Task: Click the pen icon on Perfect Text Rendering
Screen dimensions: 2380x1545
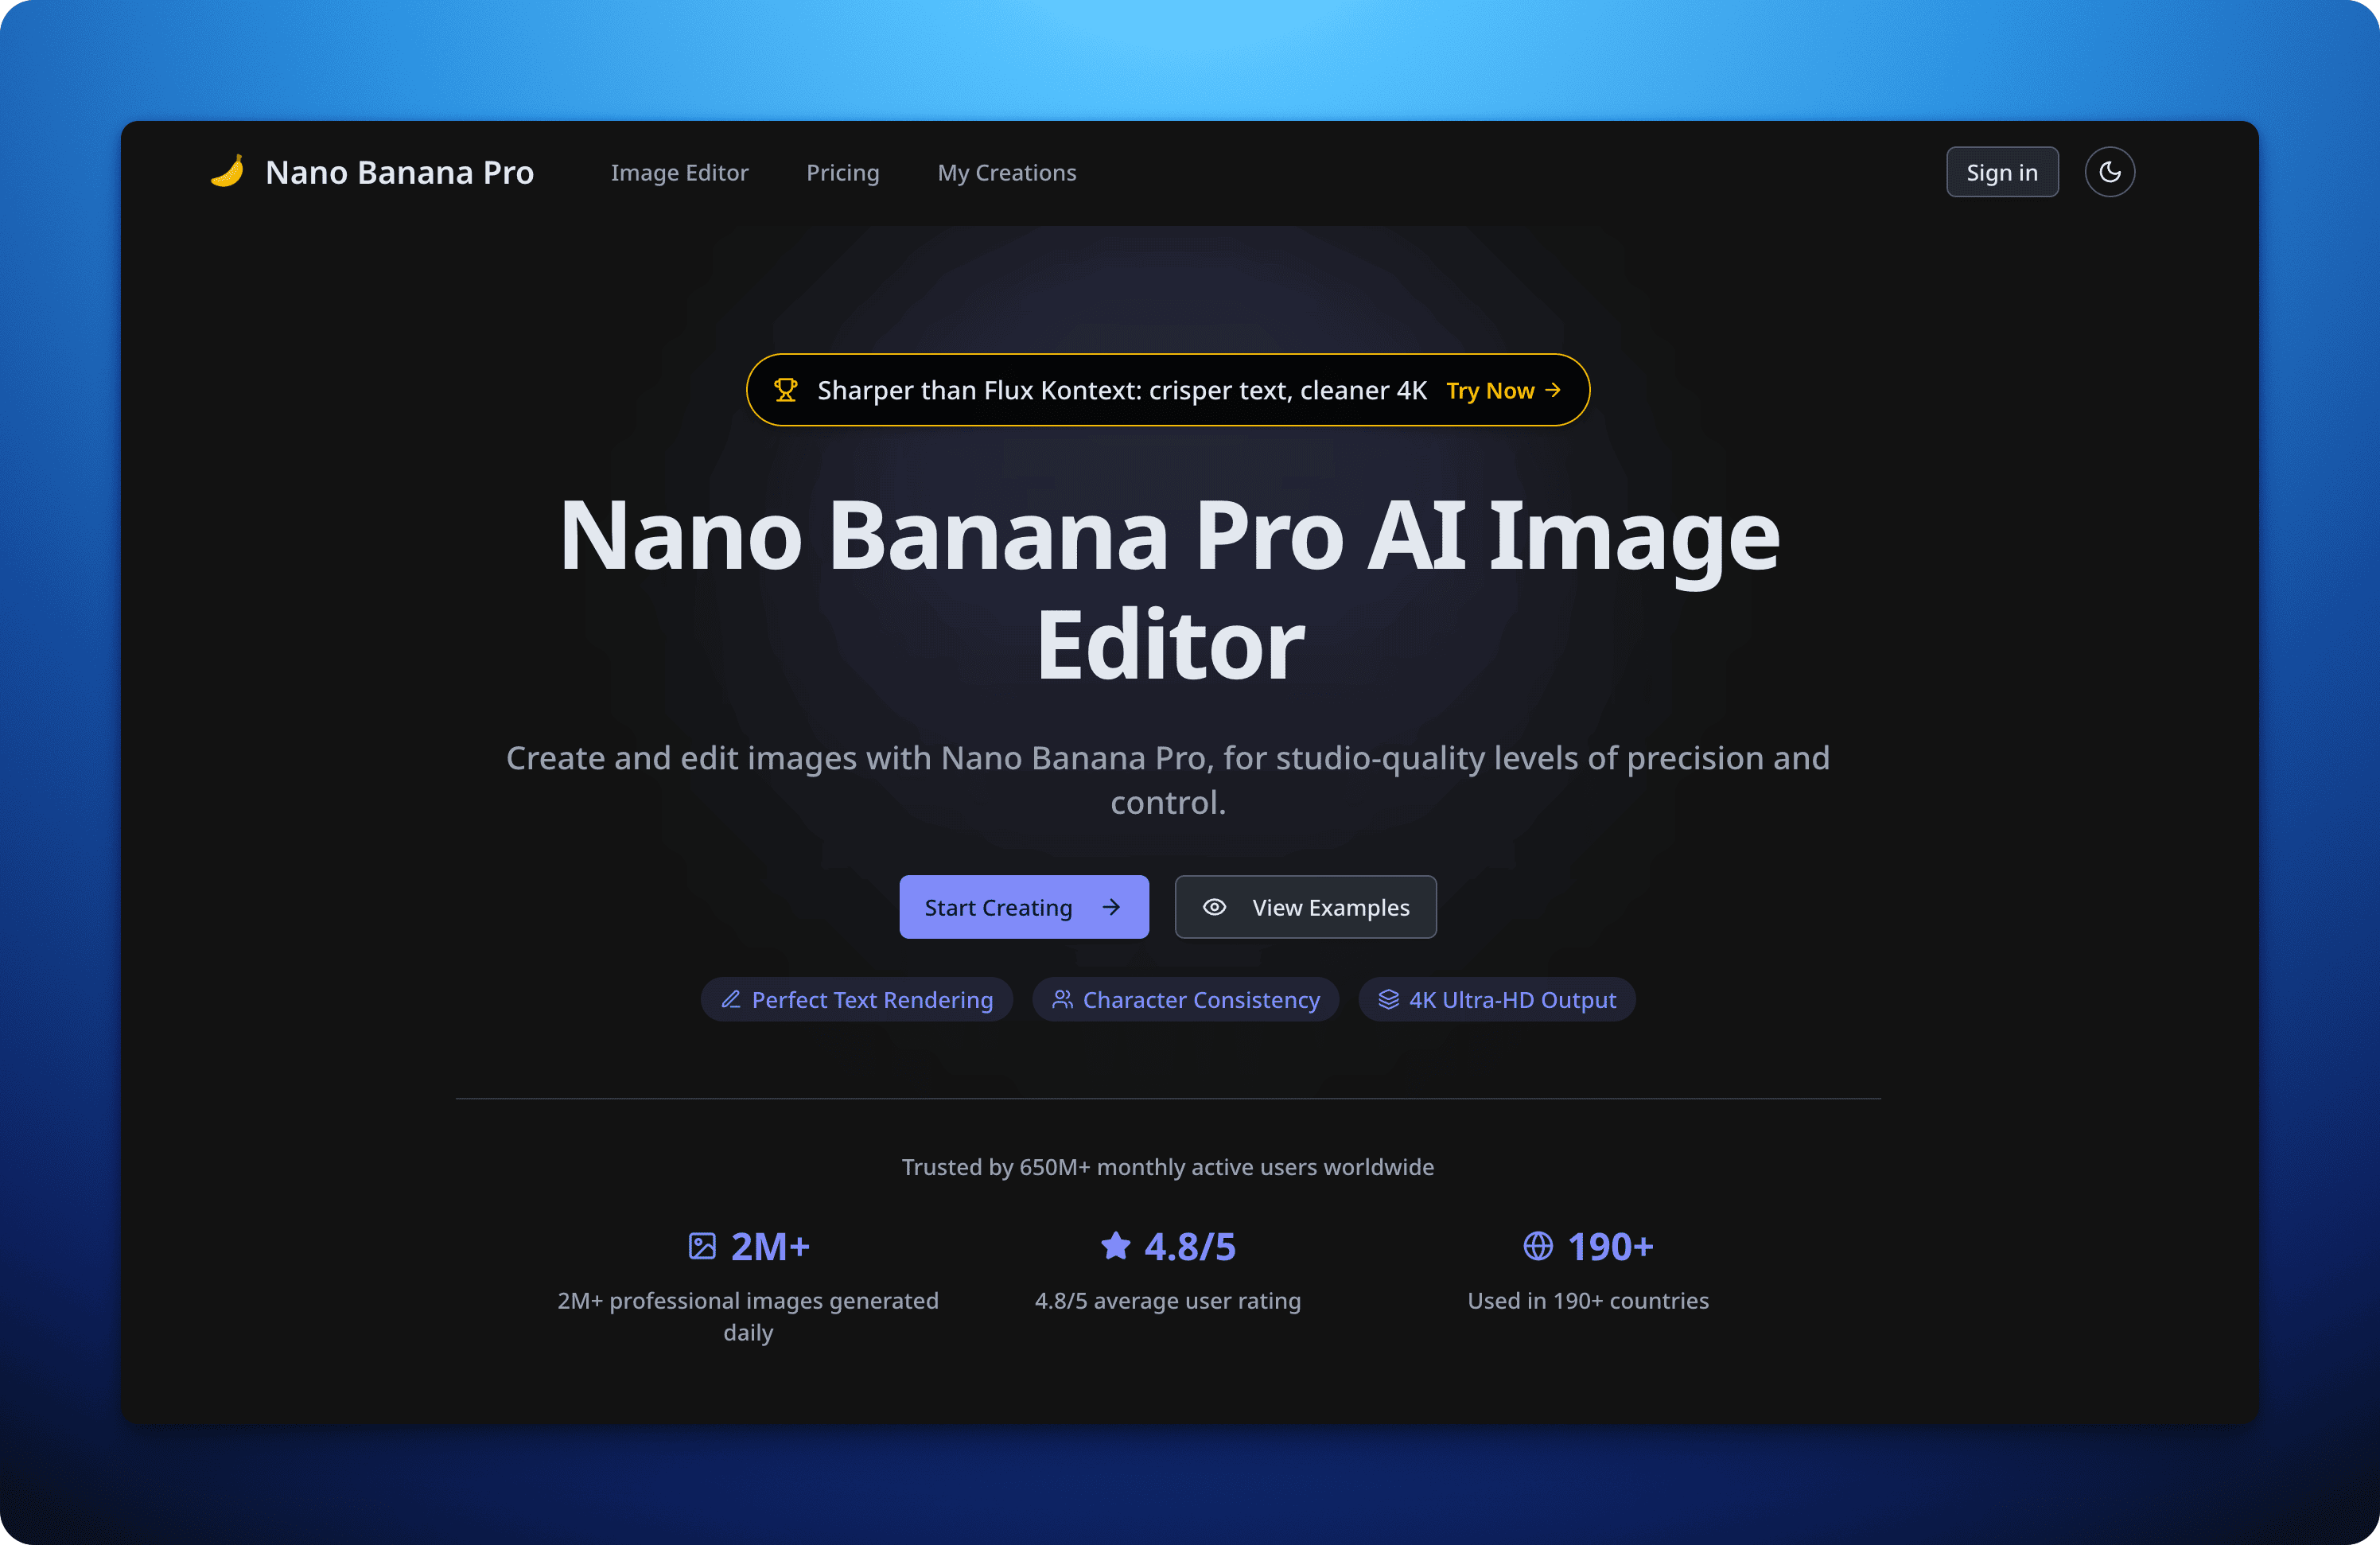Action: pos(731,999)
